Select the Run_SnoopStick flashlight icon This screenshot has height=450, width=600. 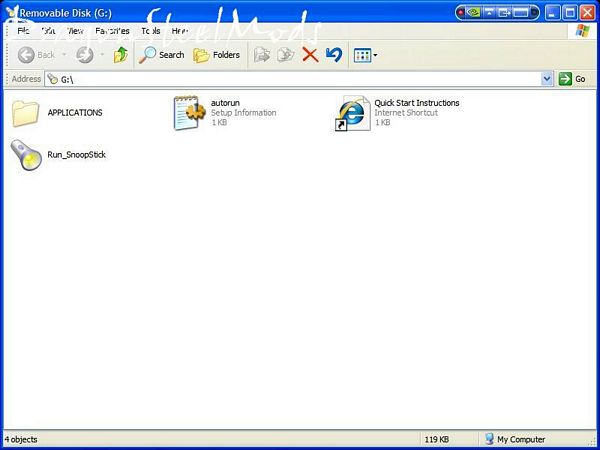[x=25, y=155]
